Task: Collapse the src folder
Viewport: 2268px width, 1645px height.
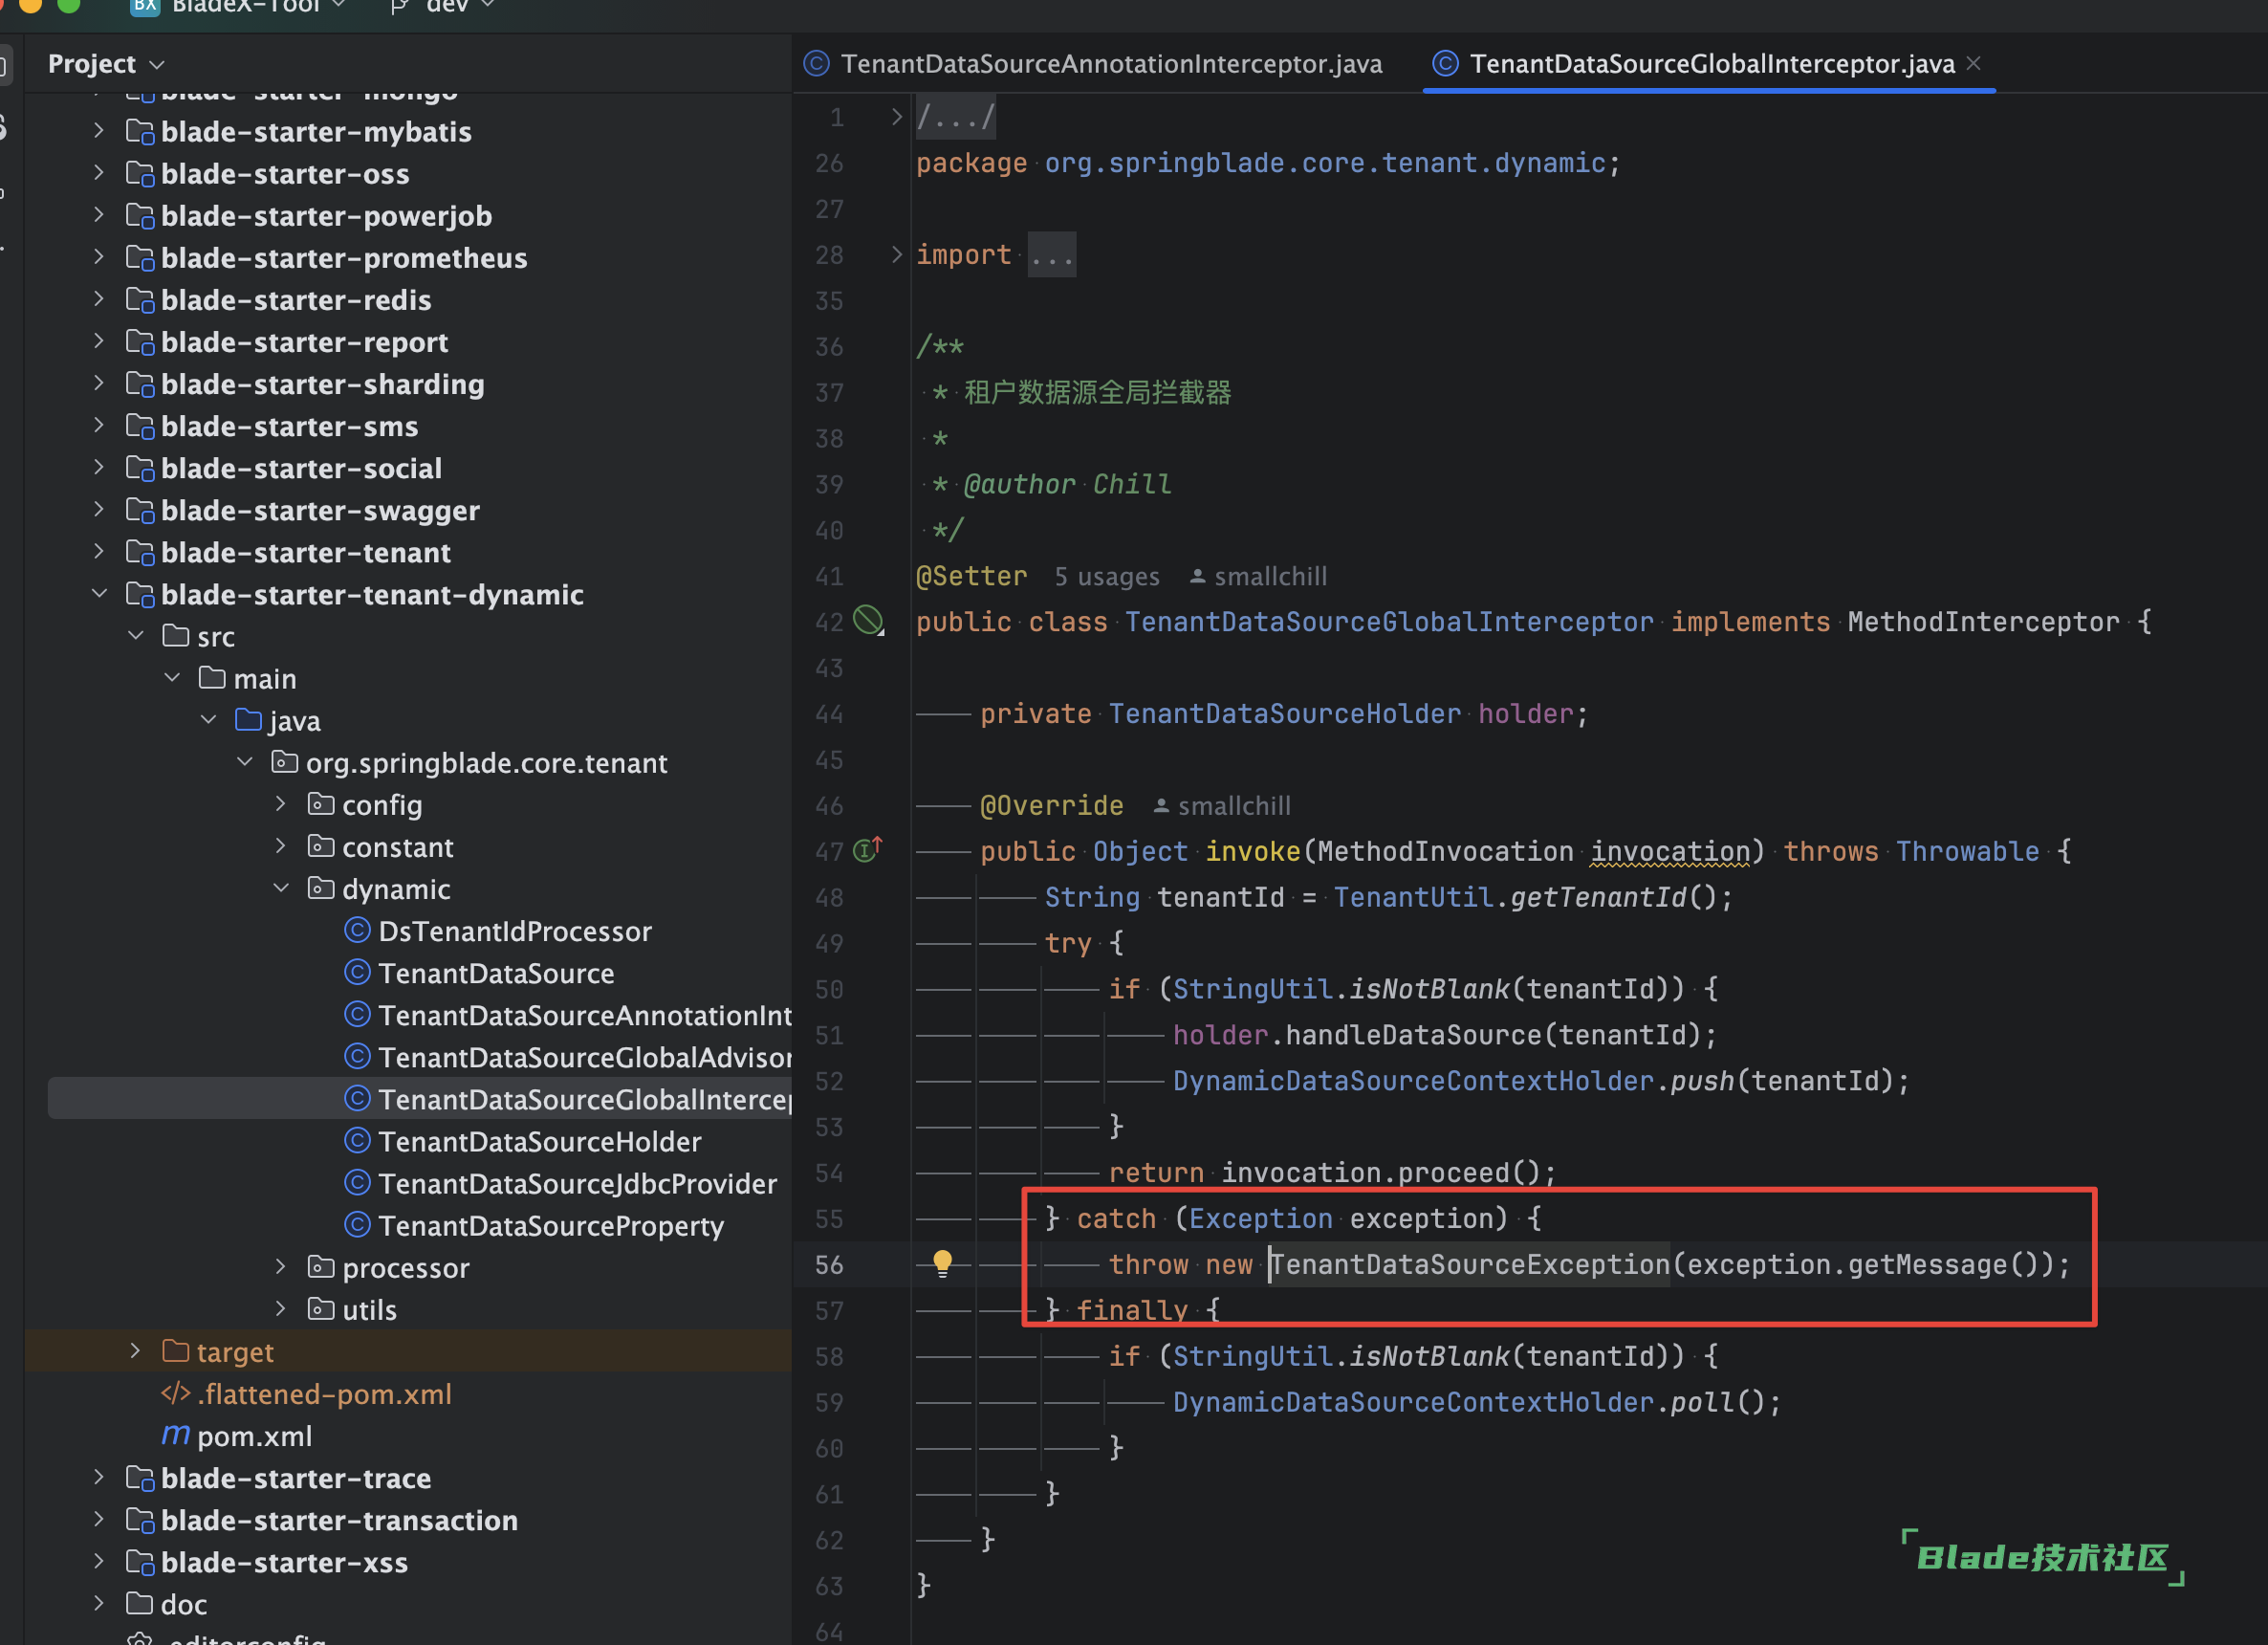Action: [x=135, y=635]
